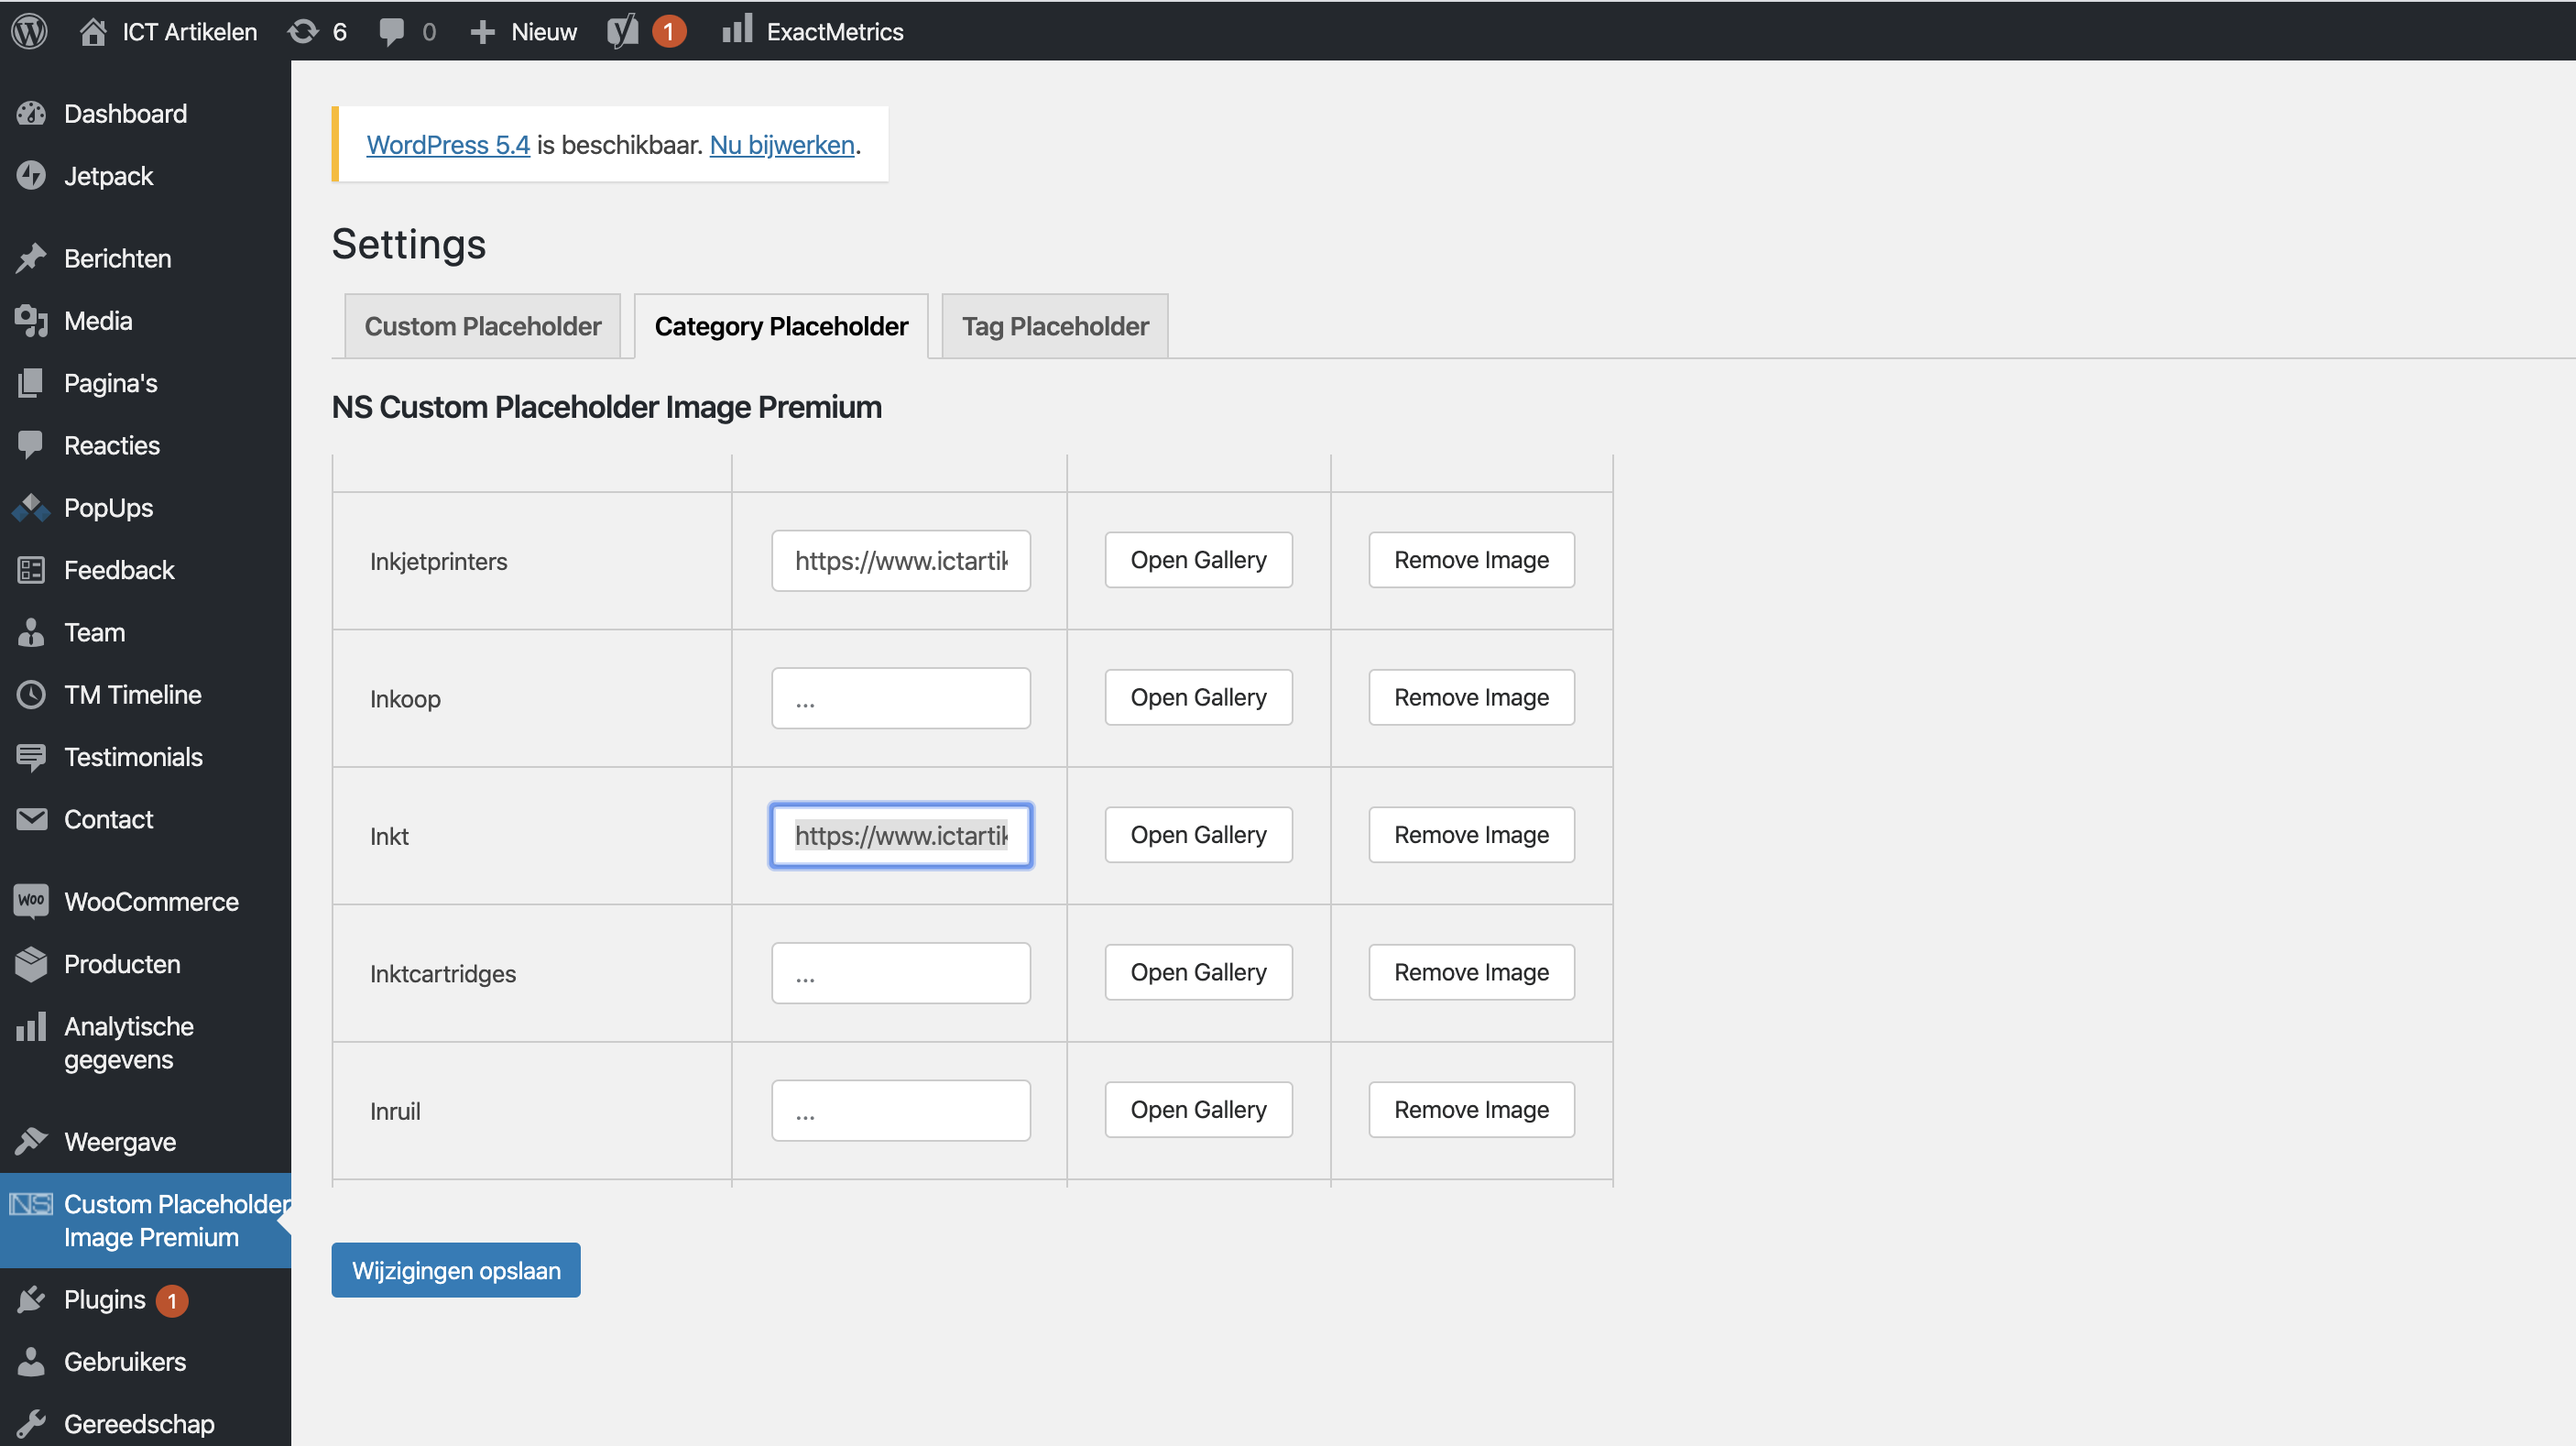The image size is (2576, 1446).
Task: Click the Reacties comment icon
Action: (31, 445)
